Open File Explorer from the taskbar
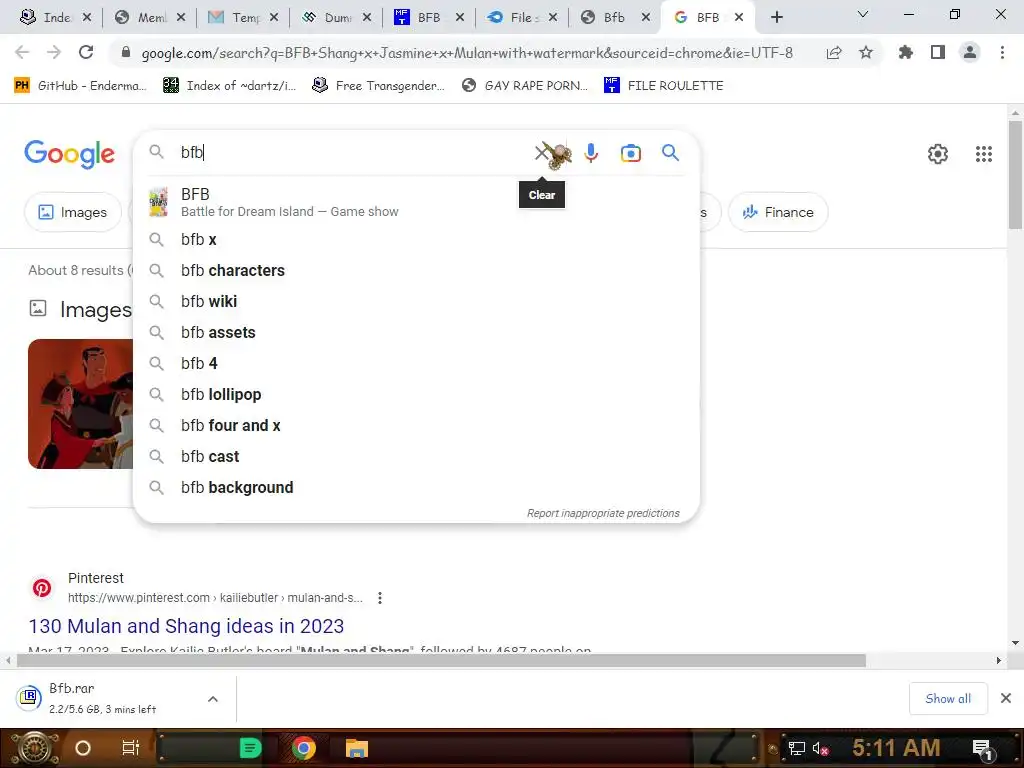The image size is (1024, 768). (357, 748)
